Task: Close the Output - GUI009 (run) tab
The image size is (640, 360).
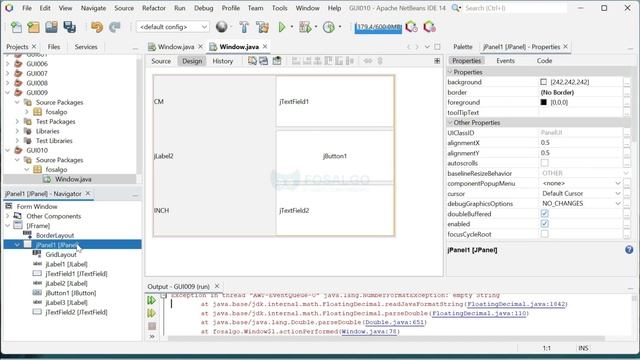Action: pyautogui.click(x=217, y=286)
